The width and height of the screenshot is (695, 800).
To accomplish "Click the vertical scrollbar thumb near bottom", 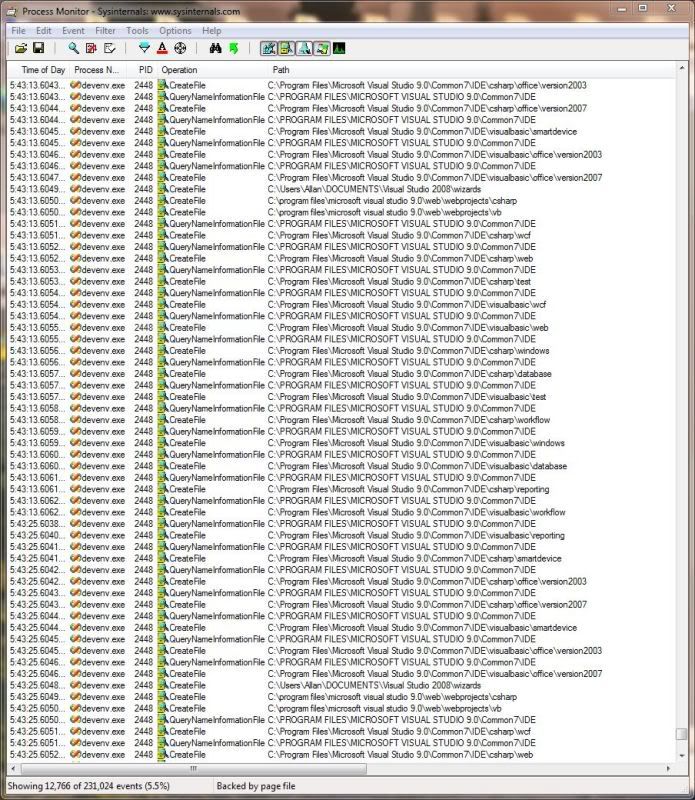I will 682,734.
